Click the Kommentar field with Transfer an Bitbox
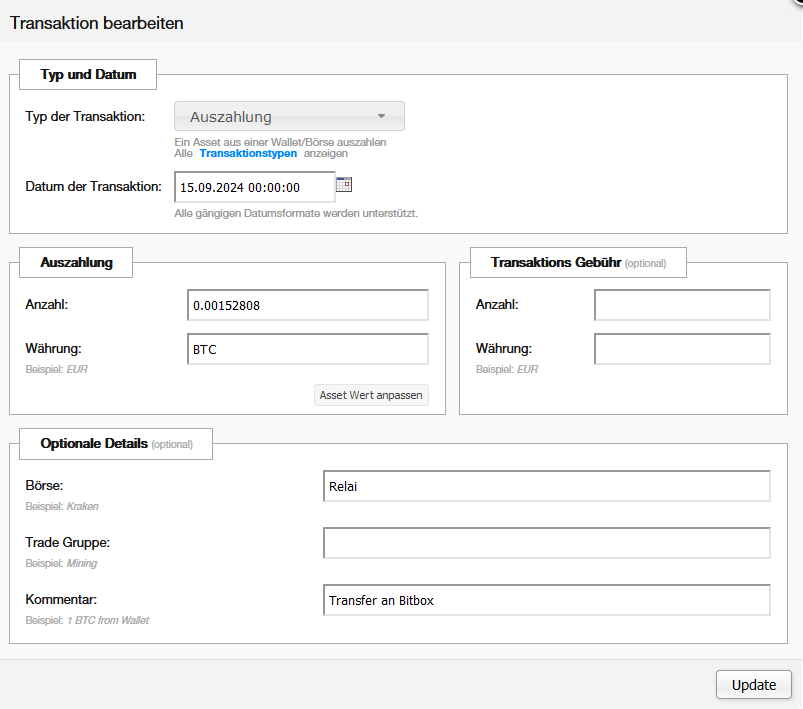 [547, 600]
